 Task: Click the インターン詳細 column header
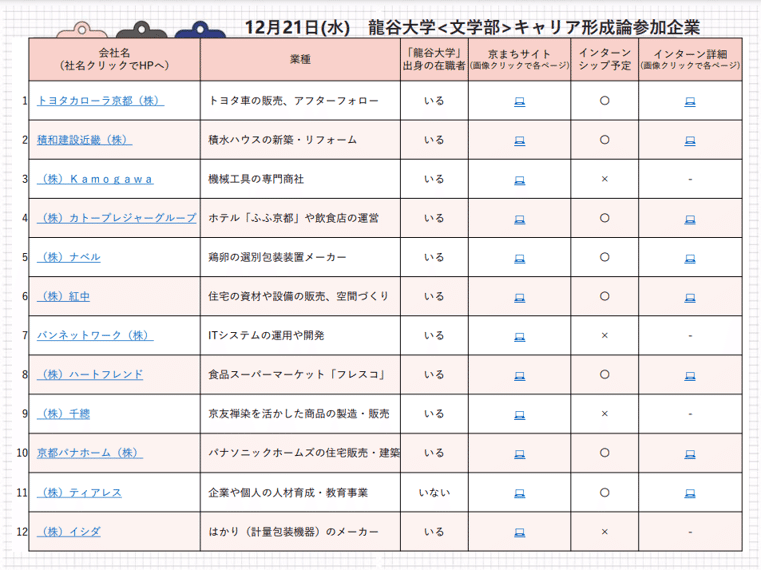(690, 59)
